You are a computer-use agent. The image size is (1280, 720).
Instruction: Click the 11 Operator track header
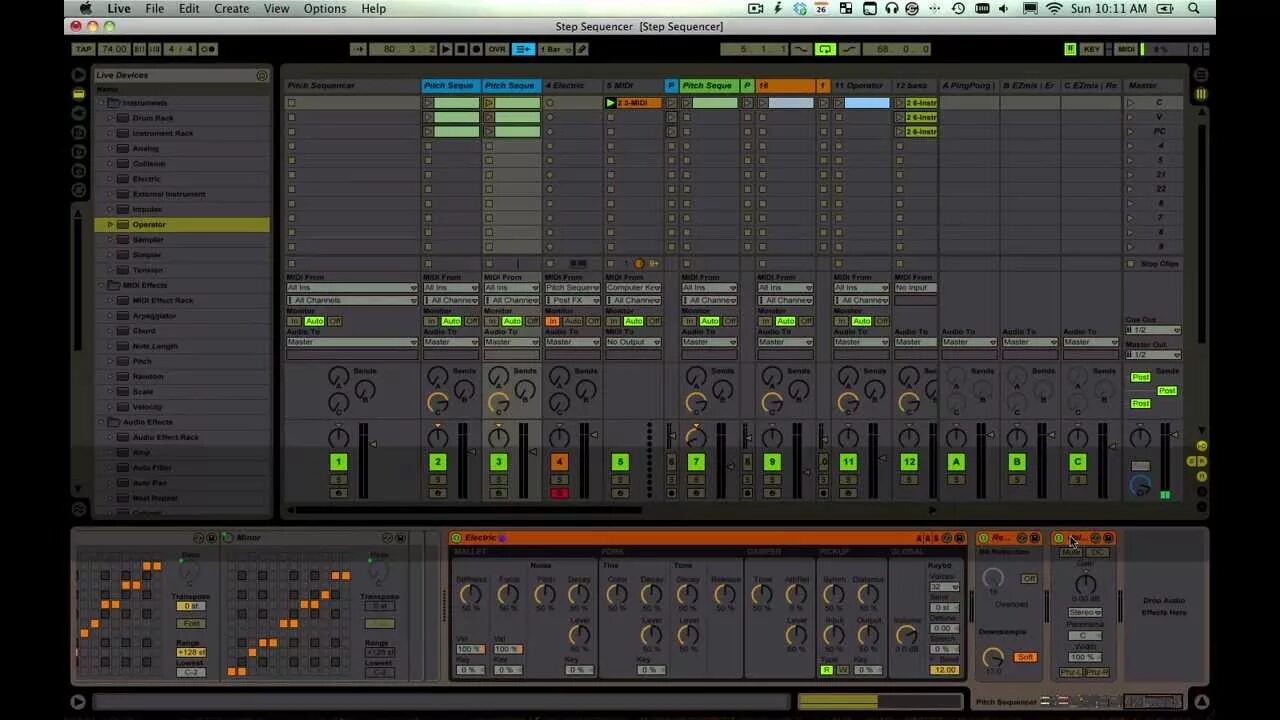[x=860, y=86]
